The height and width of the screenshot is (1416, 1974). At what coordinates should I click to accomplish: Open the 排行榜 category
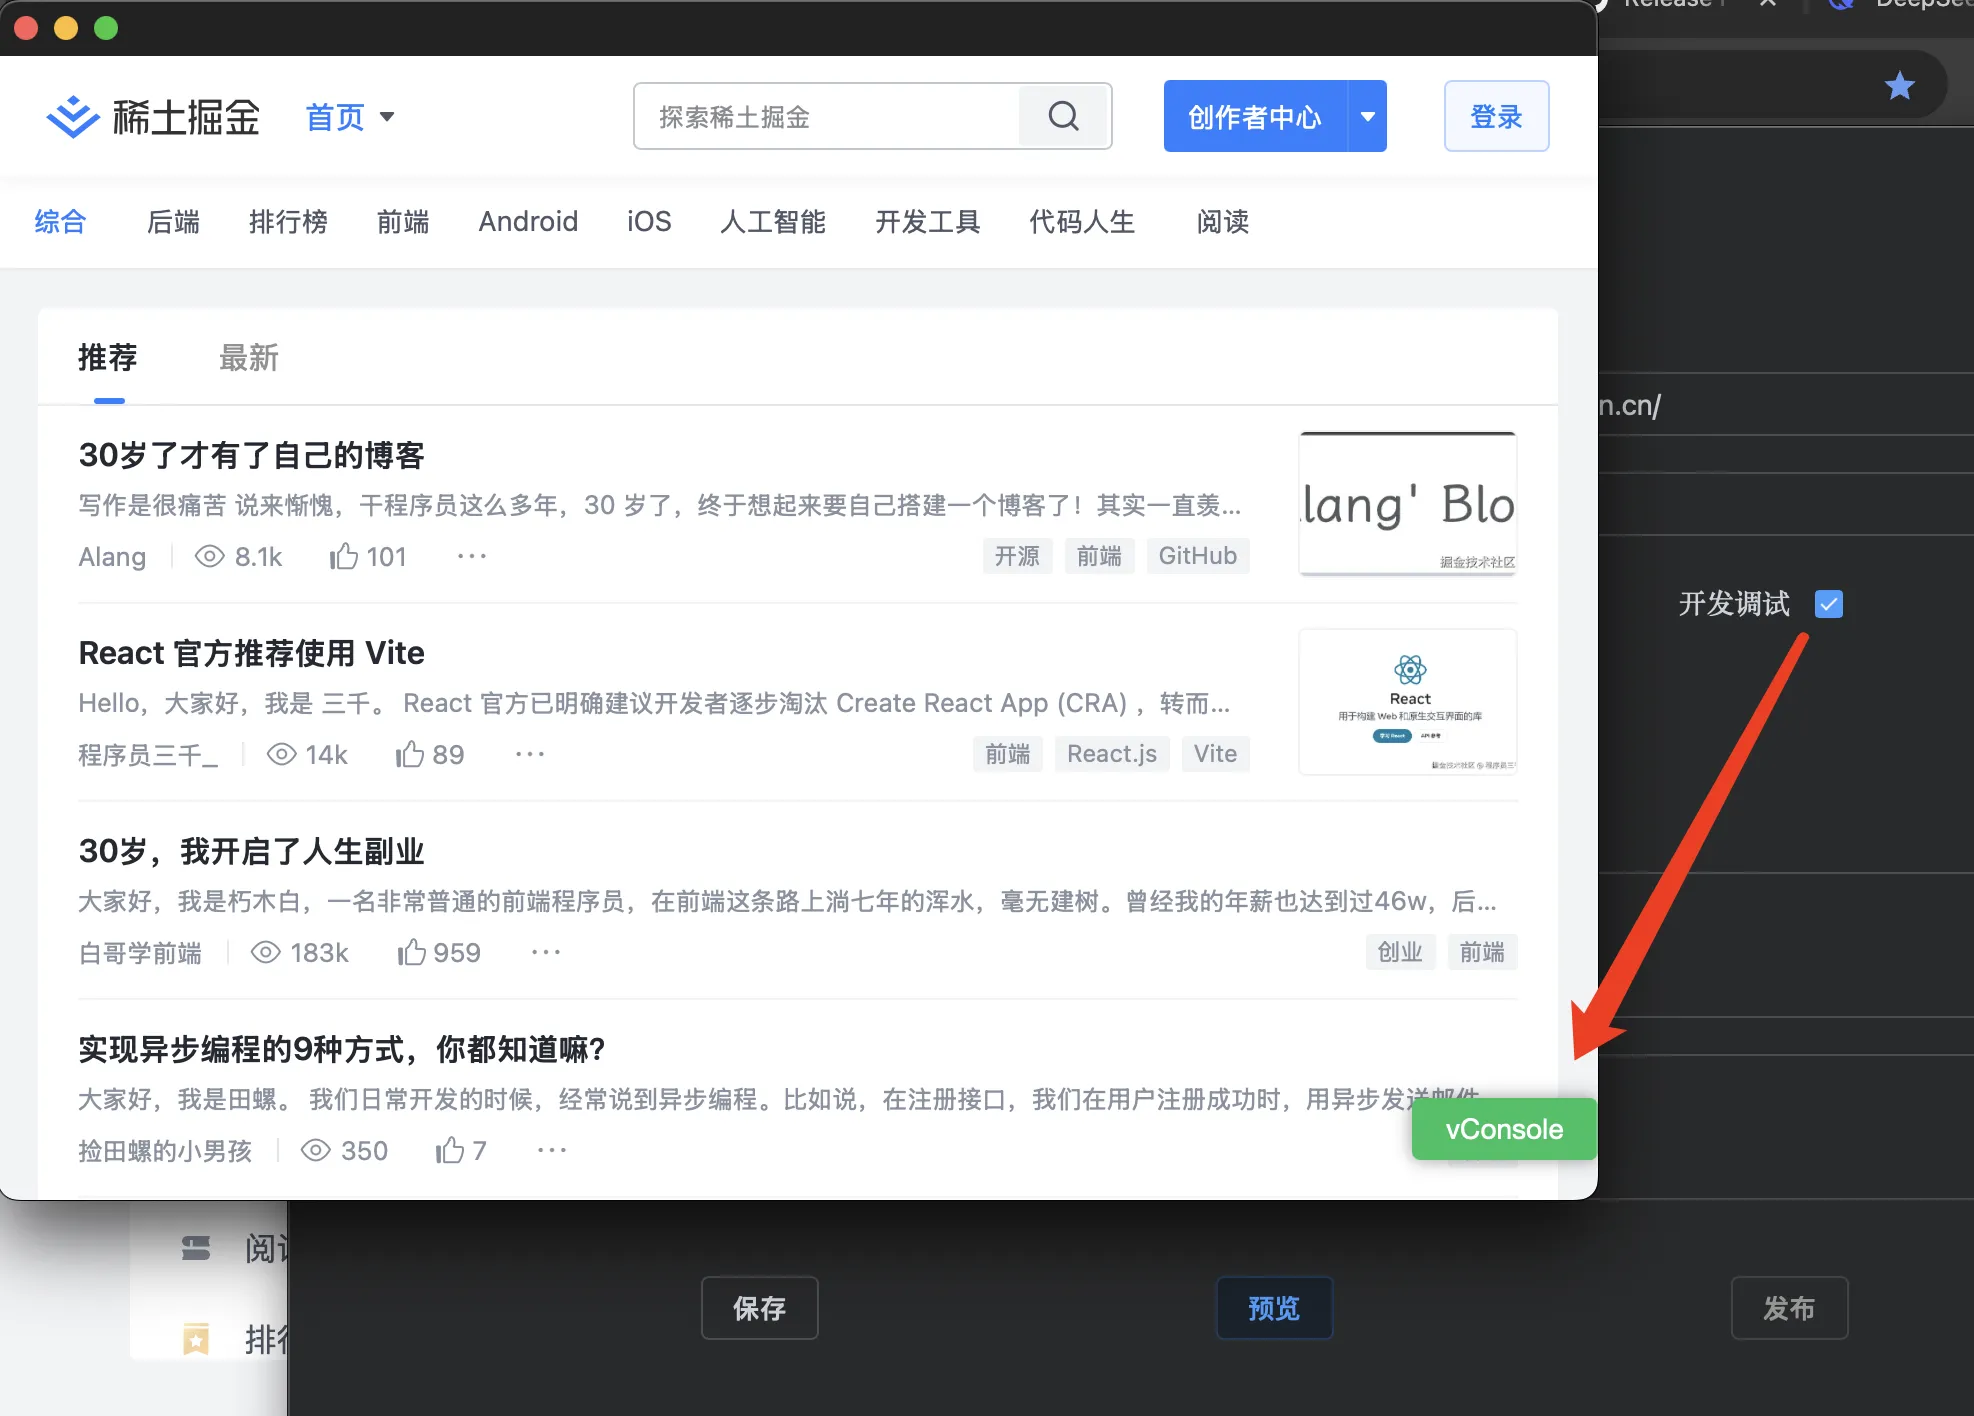click(288, 221)
